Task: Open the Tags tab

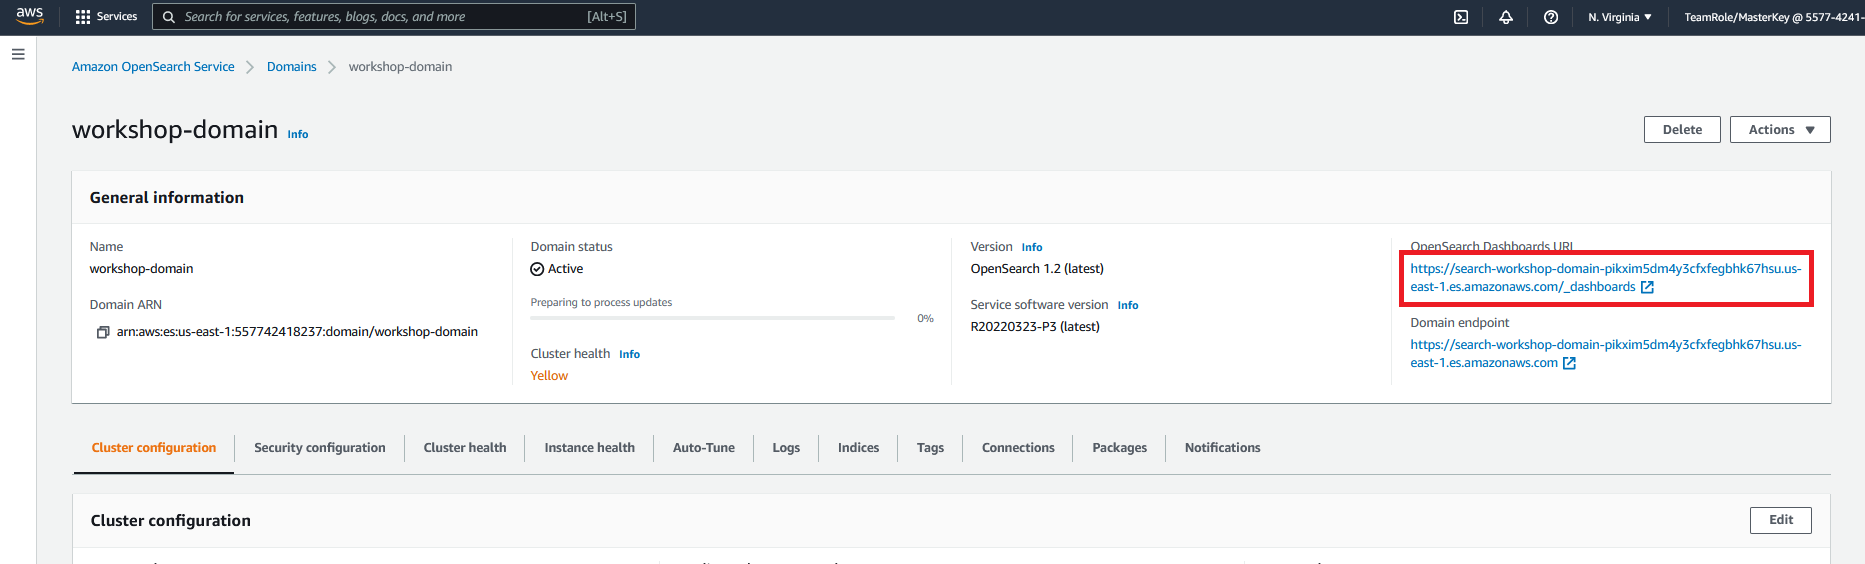Action: (x=930, y=448)
